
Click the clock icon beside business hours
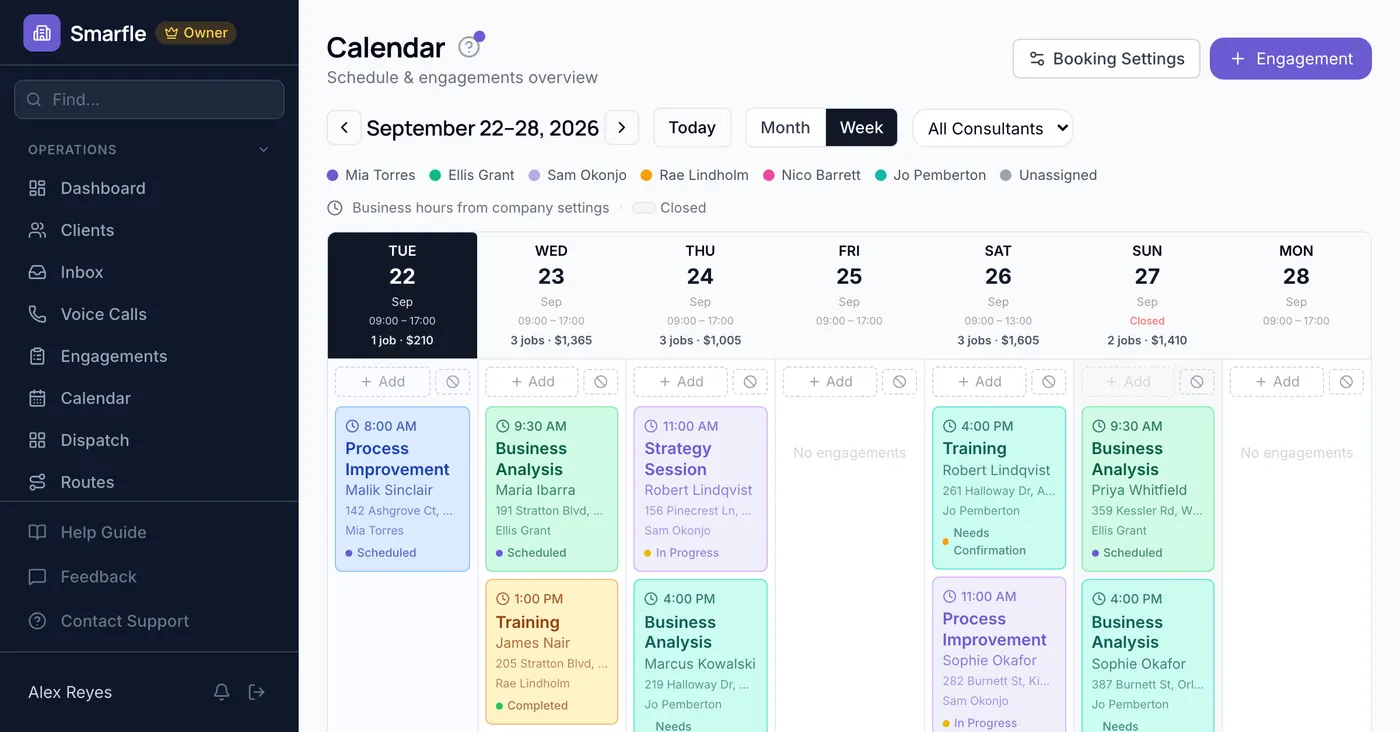tap(335, 208)
